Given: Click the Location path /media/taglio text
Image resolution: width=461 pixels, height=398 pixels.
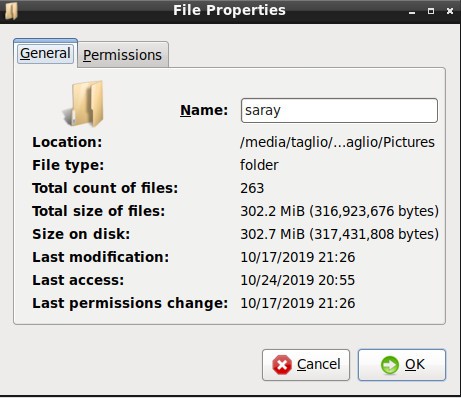Looking at the screenshot, I should (x=337, y=142).
